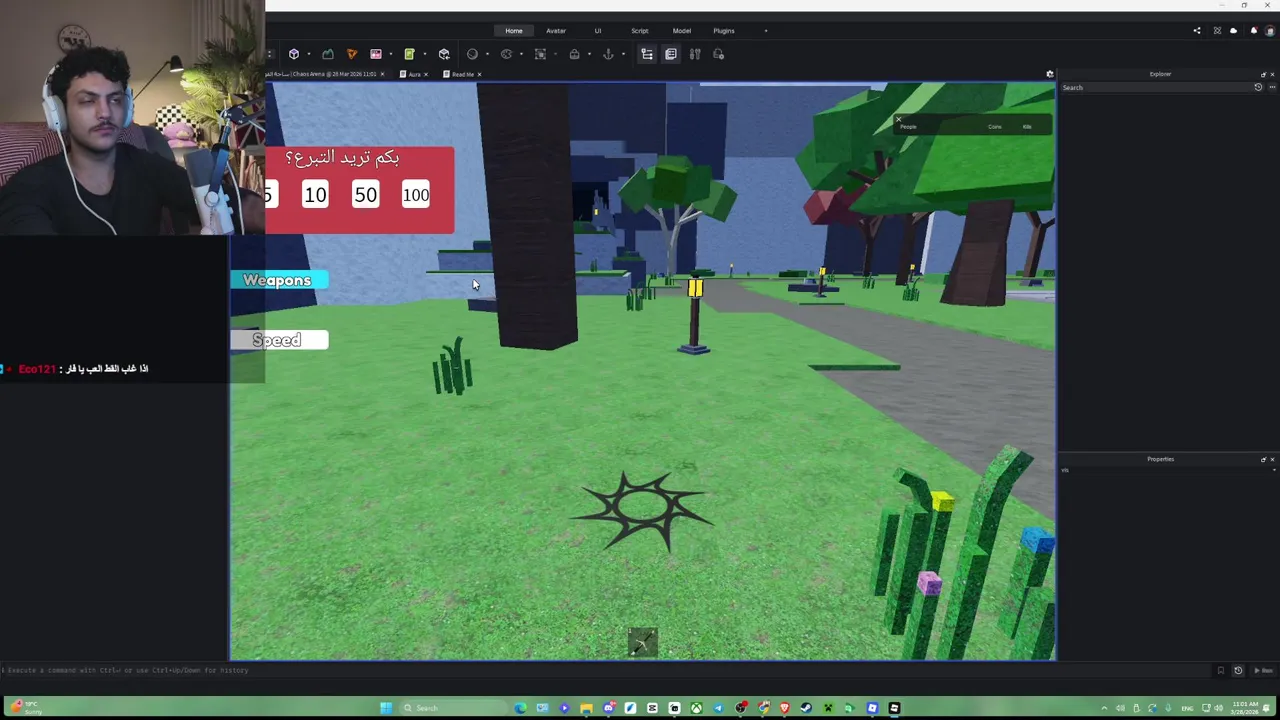Screen dimensions: 1280x720
Task: Expand the Material dropdown arrow
Action: tap(487, 54)
